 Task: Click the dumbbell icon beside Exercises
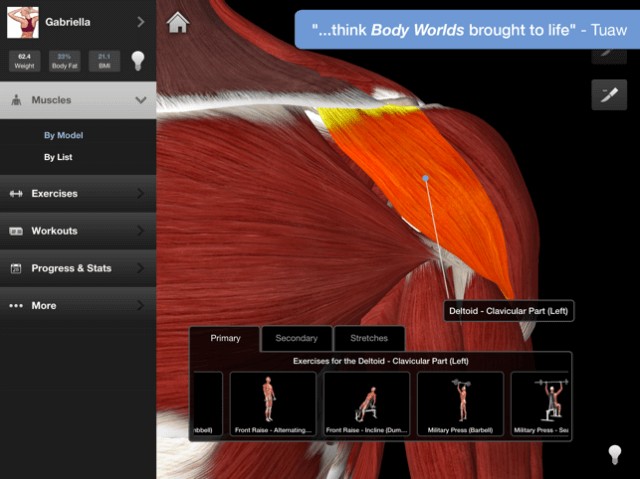(x=16, y=194)
